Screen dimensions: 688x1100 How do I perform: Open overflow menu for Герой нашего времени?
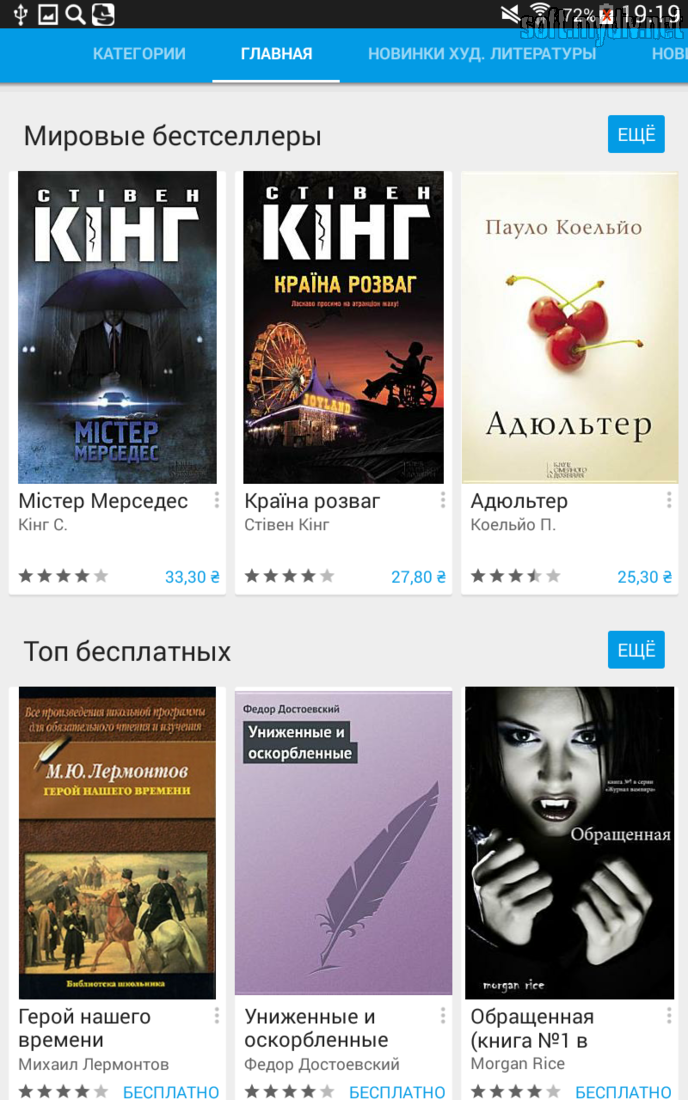pos(217,1016)
